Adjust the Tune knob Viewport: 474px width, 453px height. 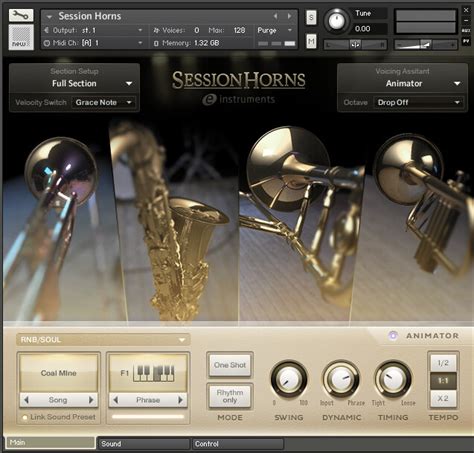pyautogui.click(x=337, y=21)
